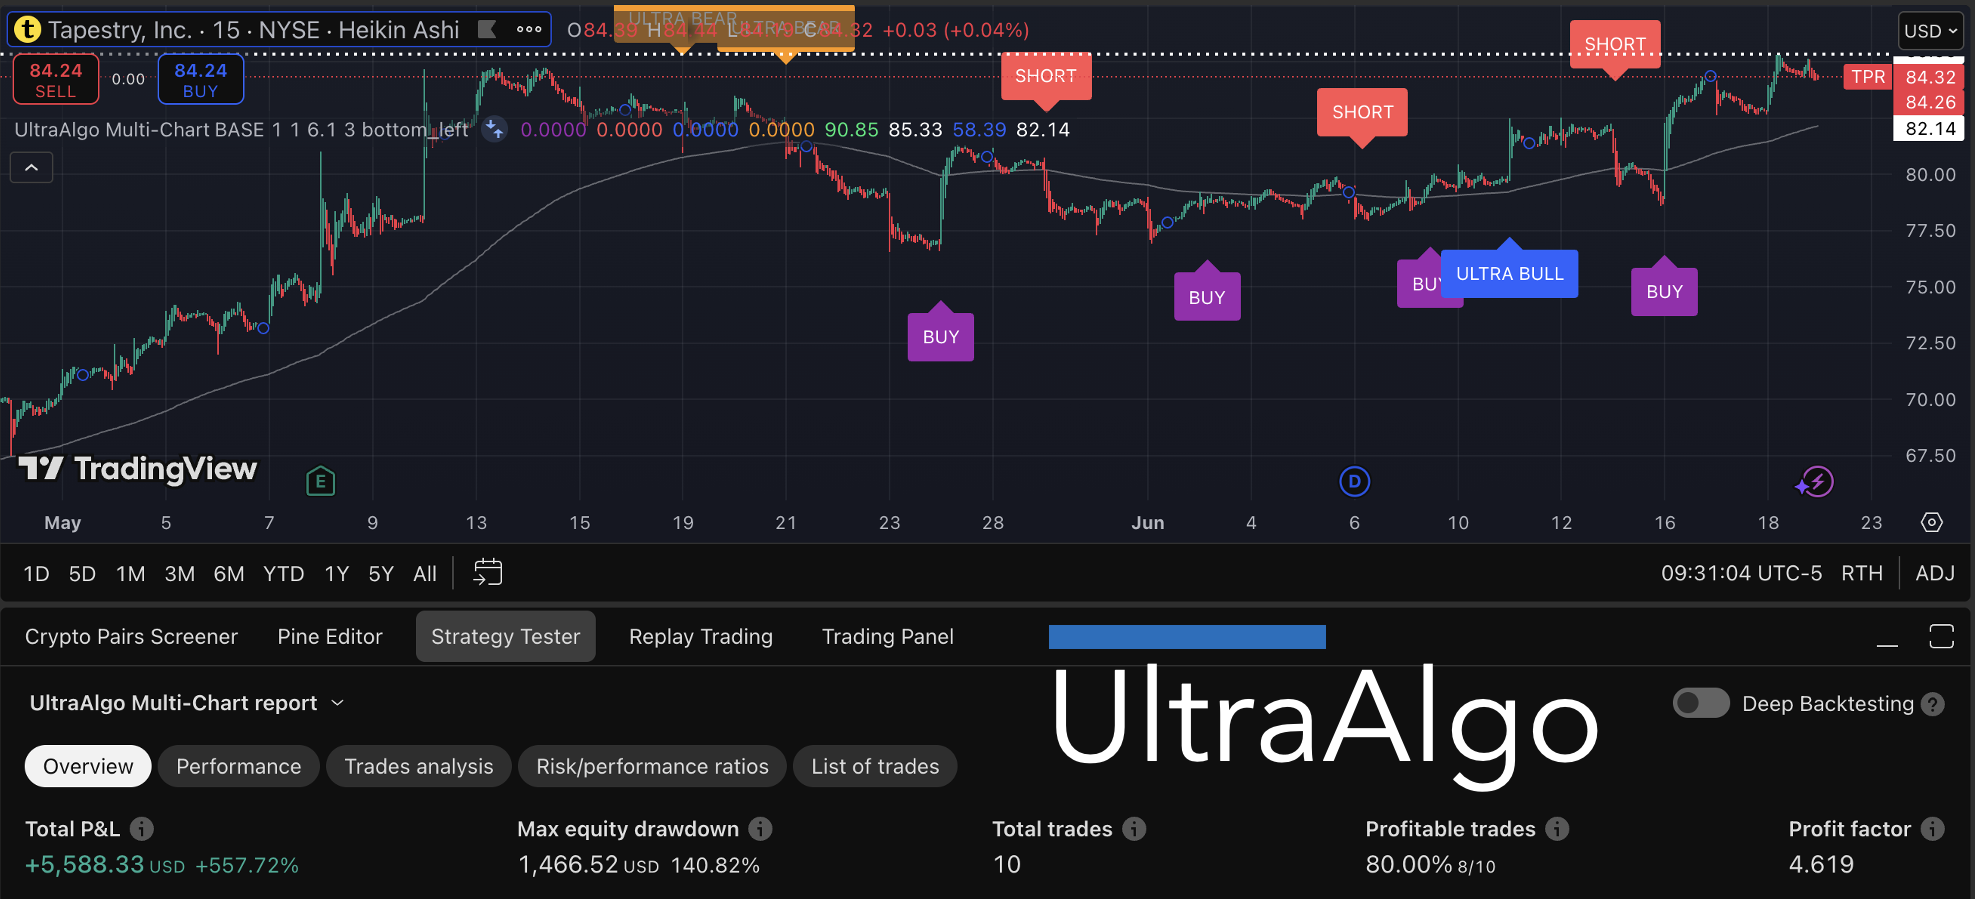Open chart settings hexagon gear icon

tap(1932, 522)
